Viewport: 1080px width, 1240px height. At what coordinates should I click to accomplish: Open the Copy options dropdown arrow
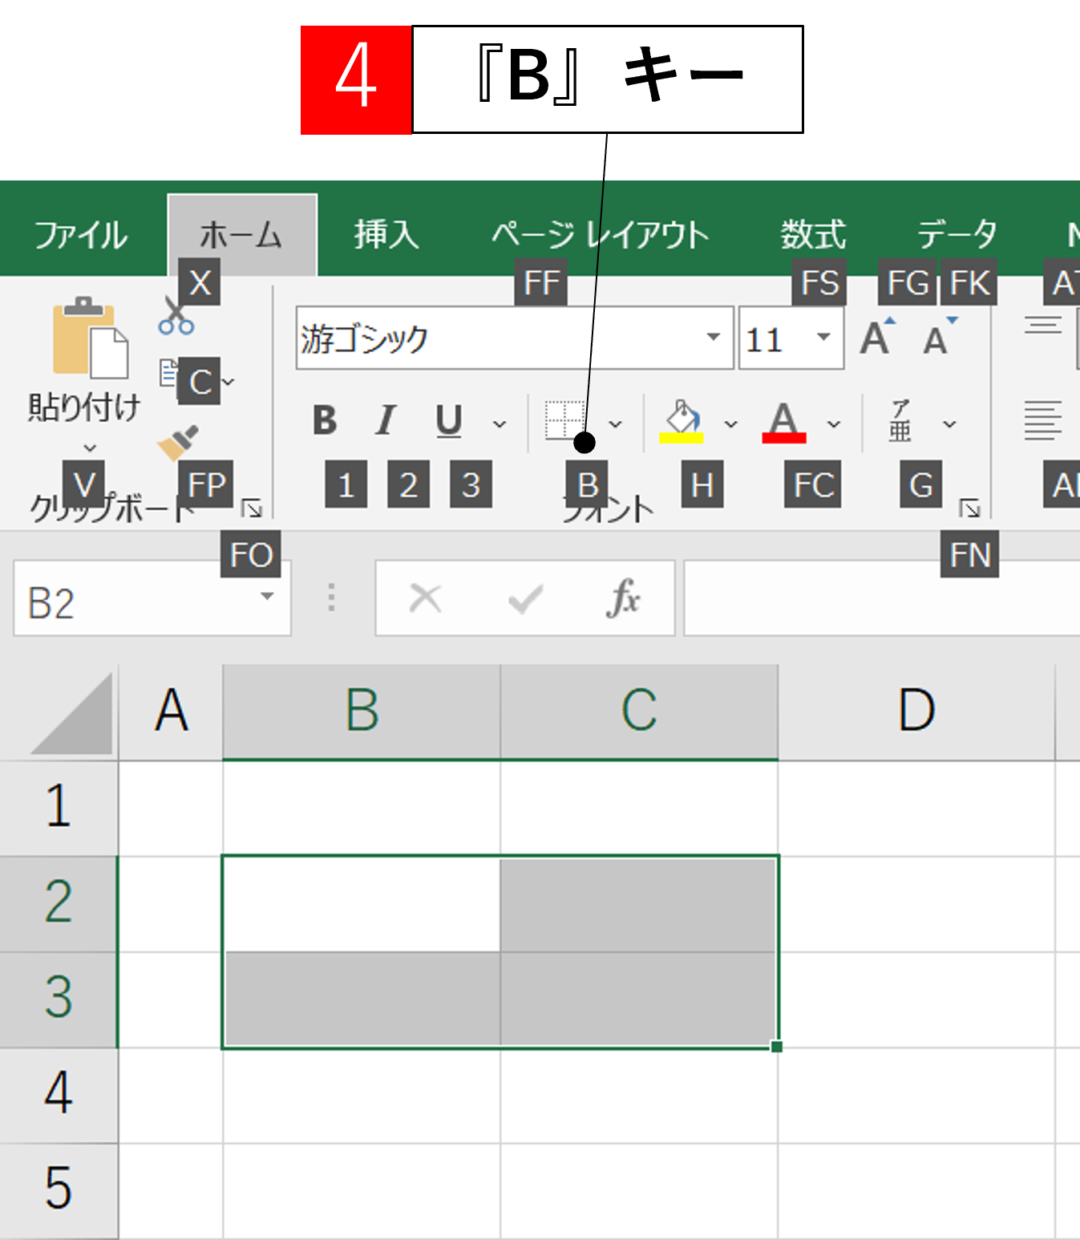tap(229, 381)
